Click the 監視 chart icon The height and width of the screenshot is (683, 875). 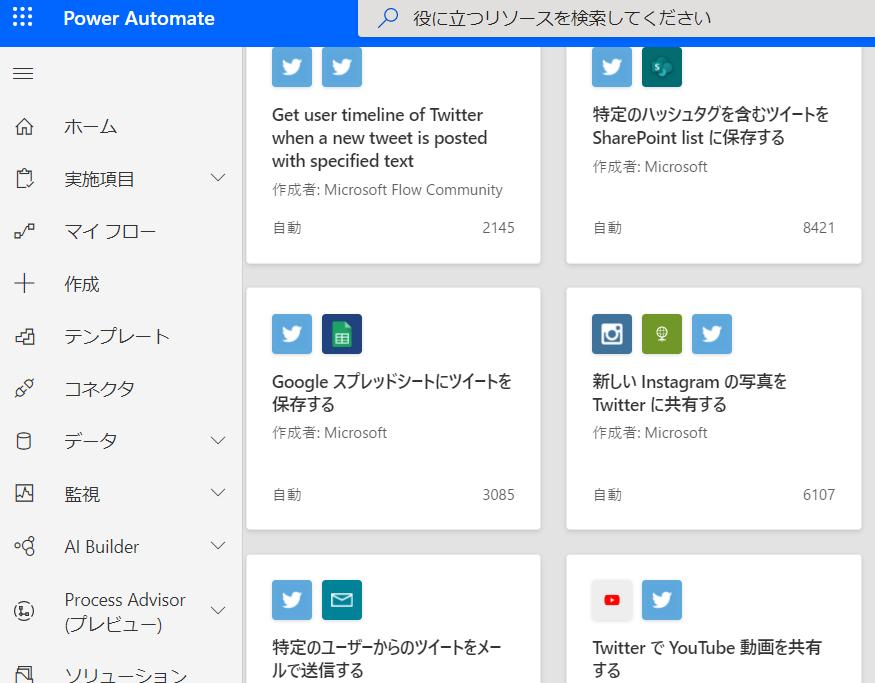click(x=24, y=493)
